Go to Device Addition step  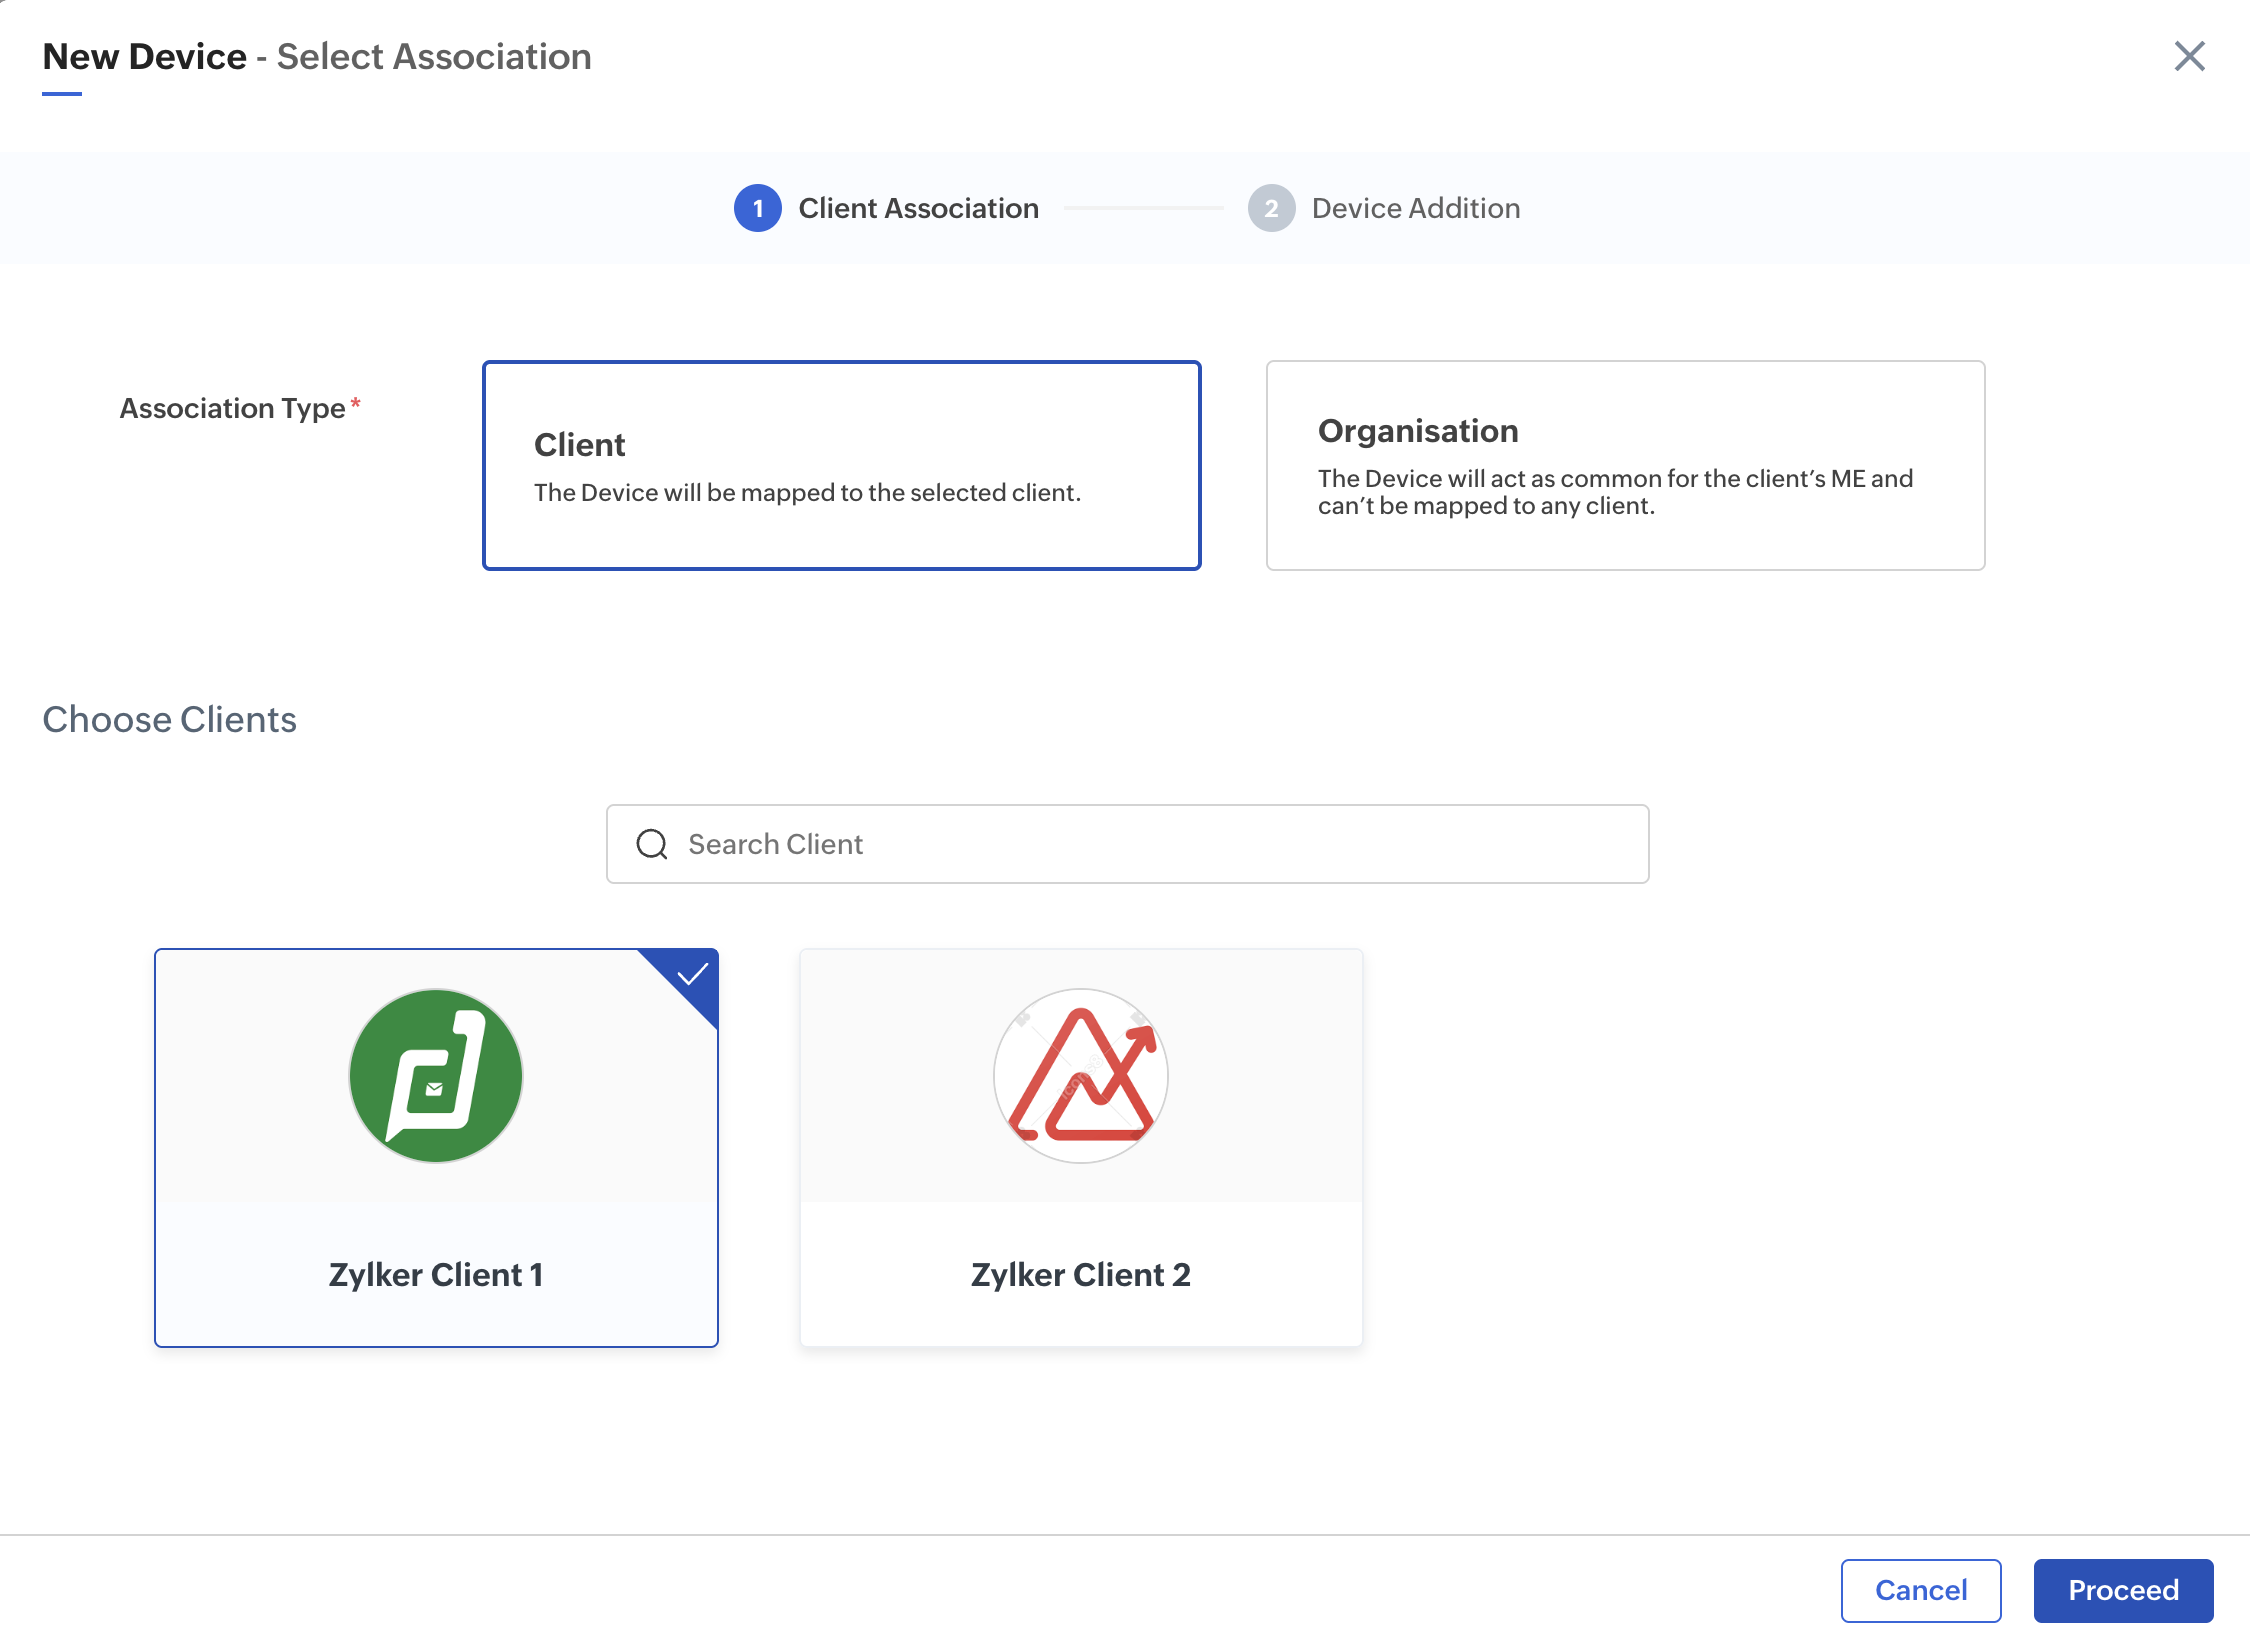pyautogui.click(x=1415, y=208)
